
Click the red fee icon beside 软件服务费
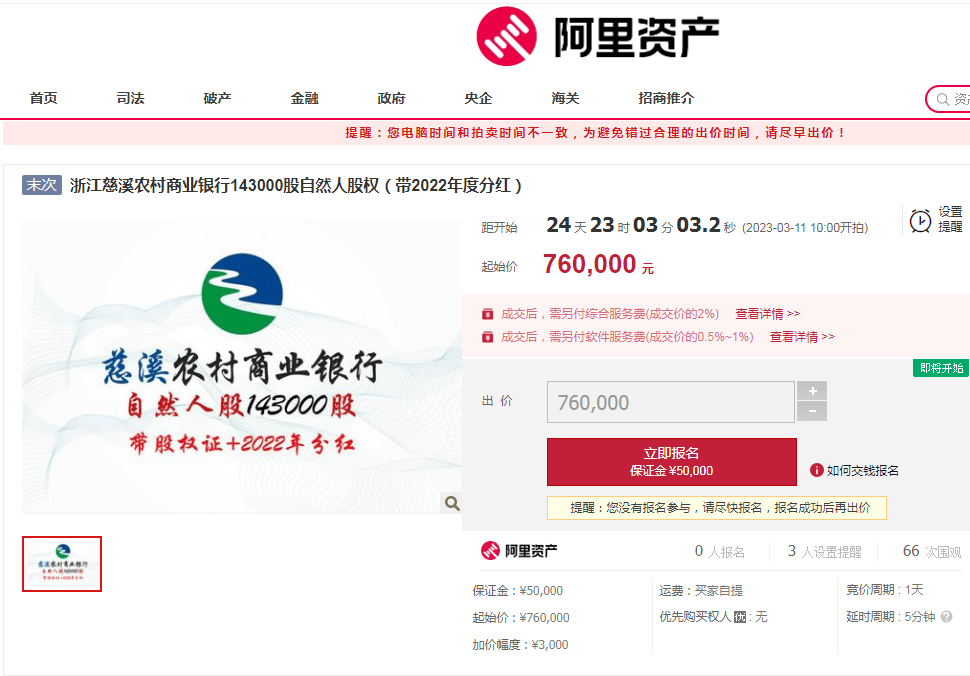coord(487,337)
